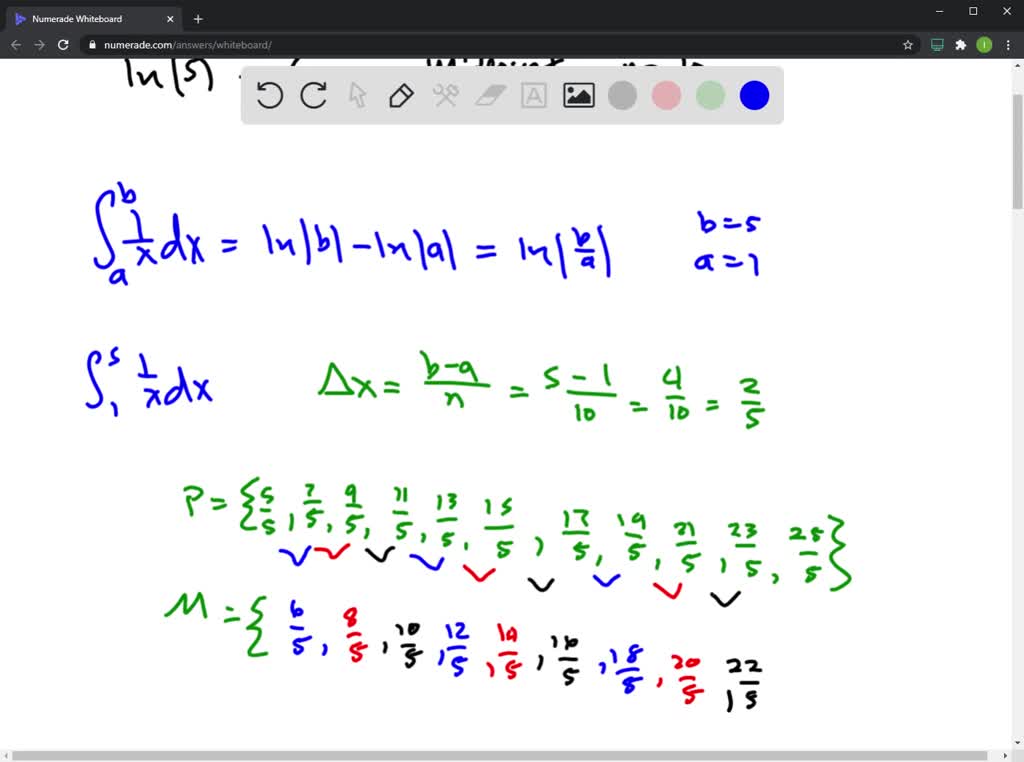The width and height of the screenshot is (1024, 762).
Task: Click the browser back button
Action: pos(15,44)
